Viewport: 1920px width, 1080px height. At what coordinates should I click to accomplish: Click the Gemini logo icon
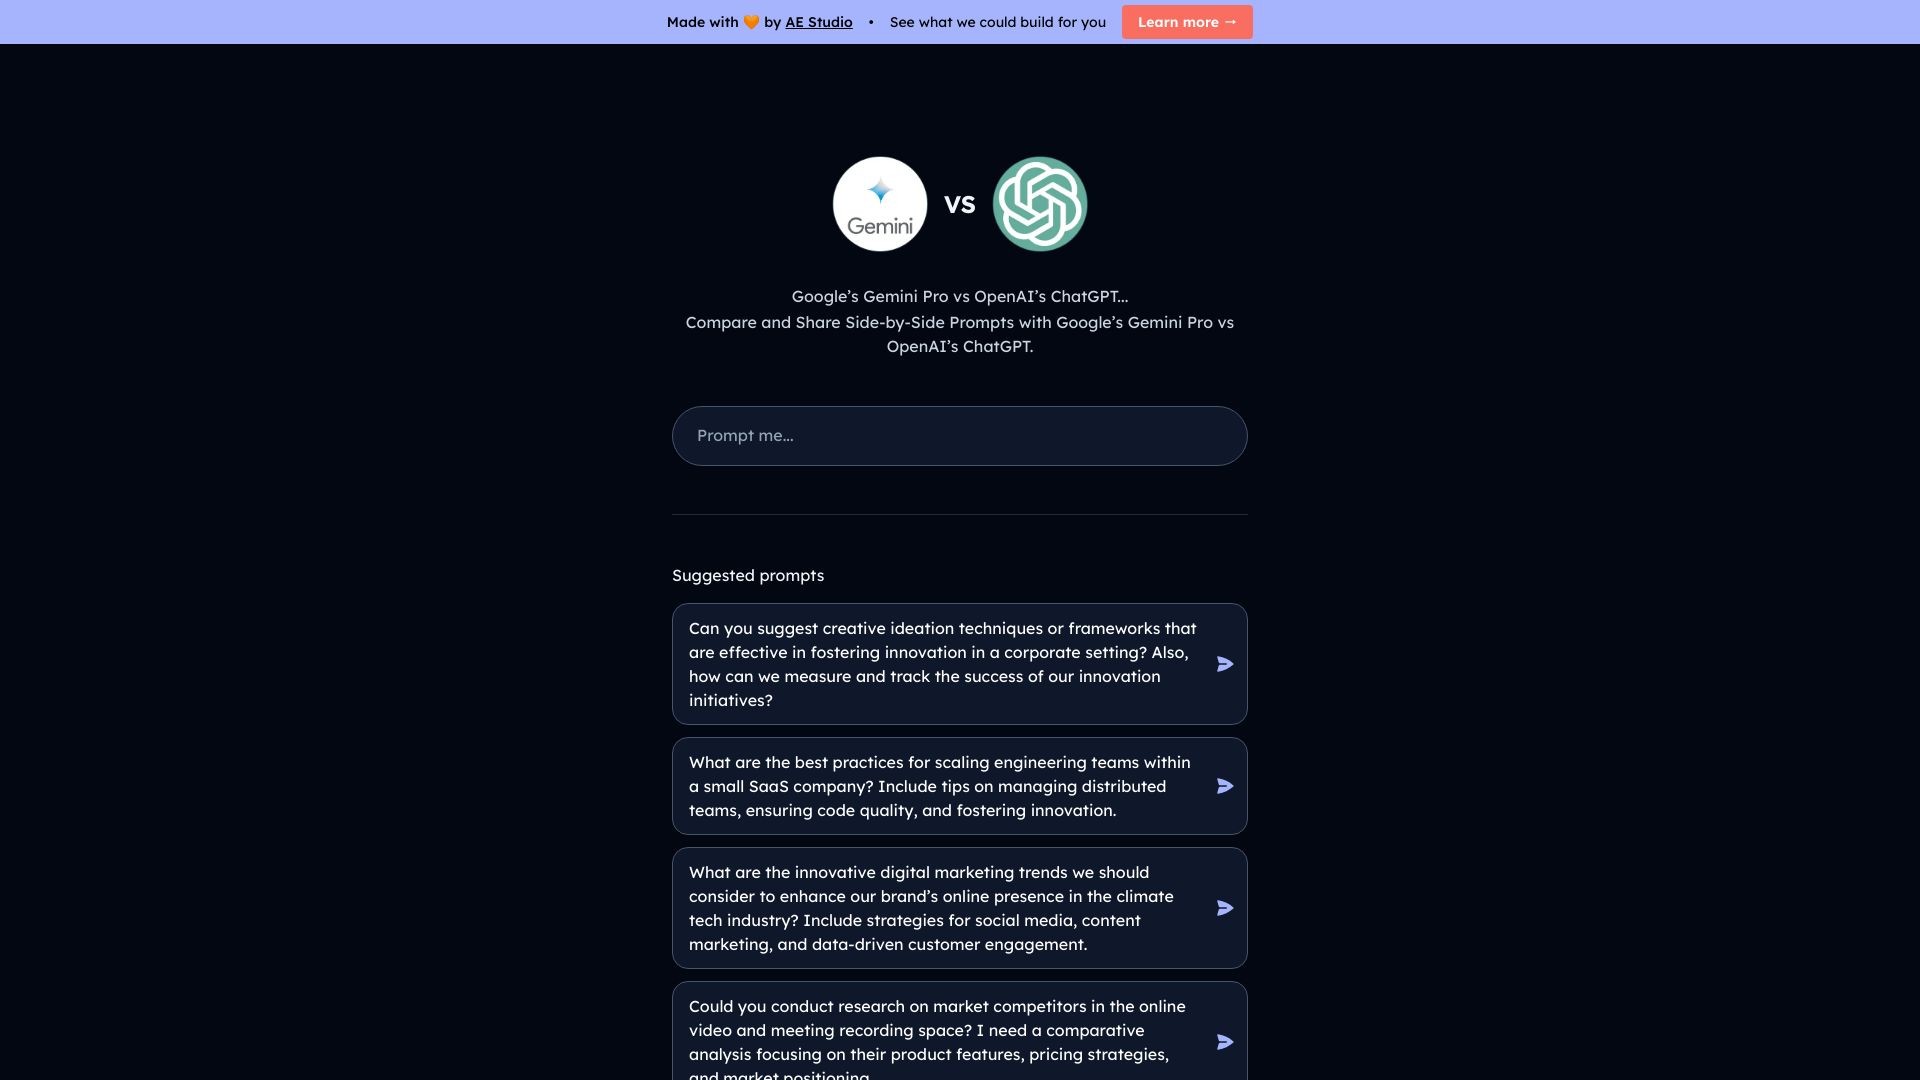pos(880,203)
